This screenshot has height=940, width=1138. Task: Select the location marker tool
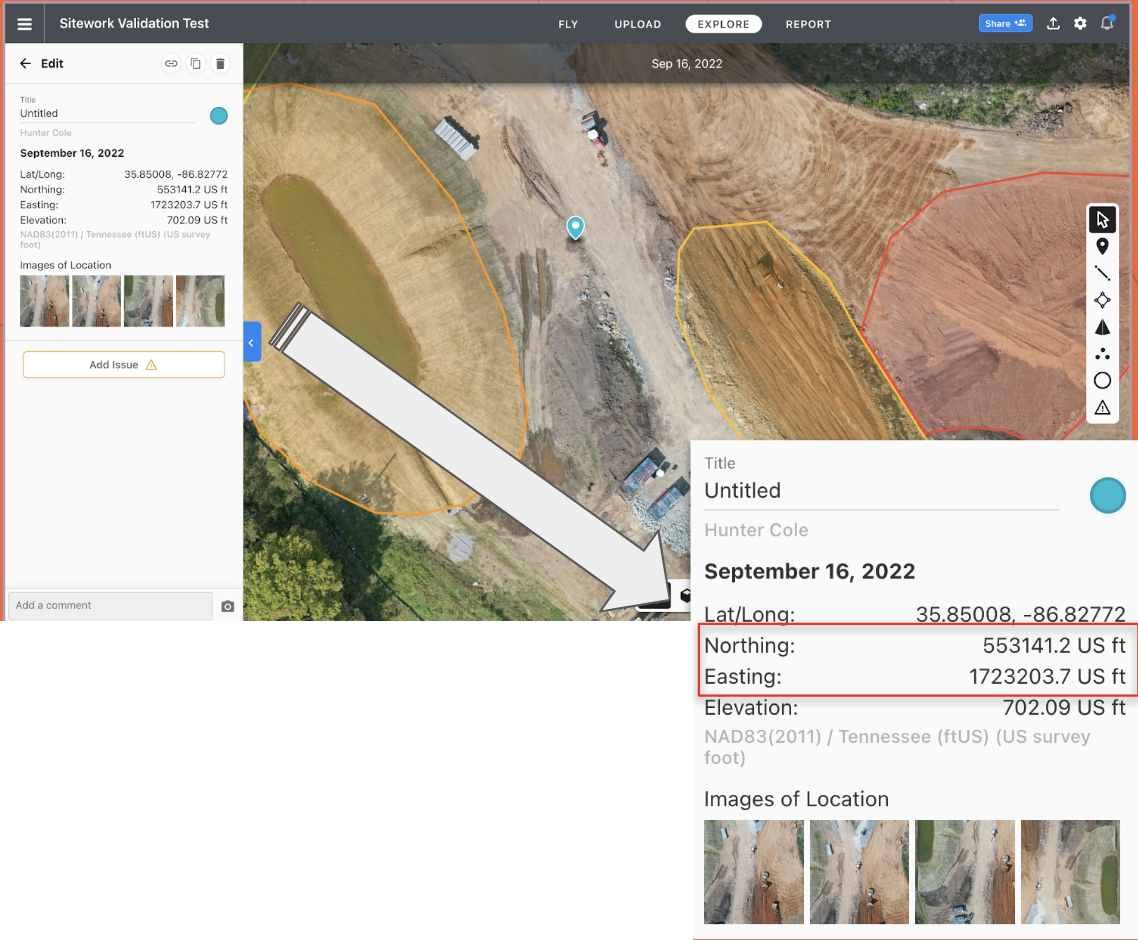[1102, 246]
